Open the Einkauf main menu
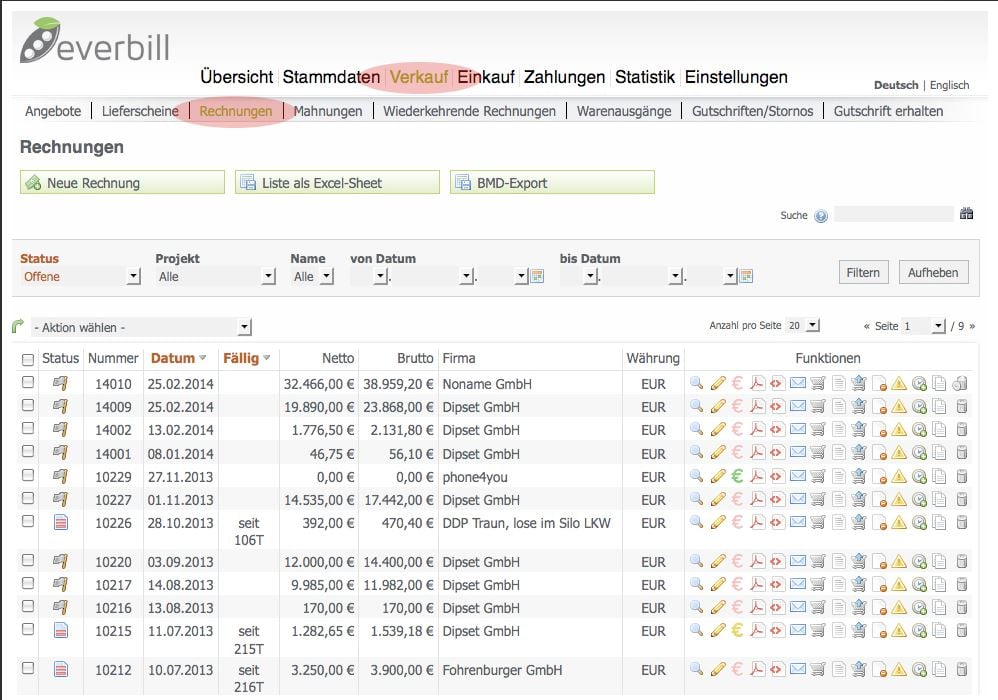Image resolution: width=998 pixels, height=700 pixels. coord(486,77)
